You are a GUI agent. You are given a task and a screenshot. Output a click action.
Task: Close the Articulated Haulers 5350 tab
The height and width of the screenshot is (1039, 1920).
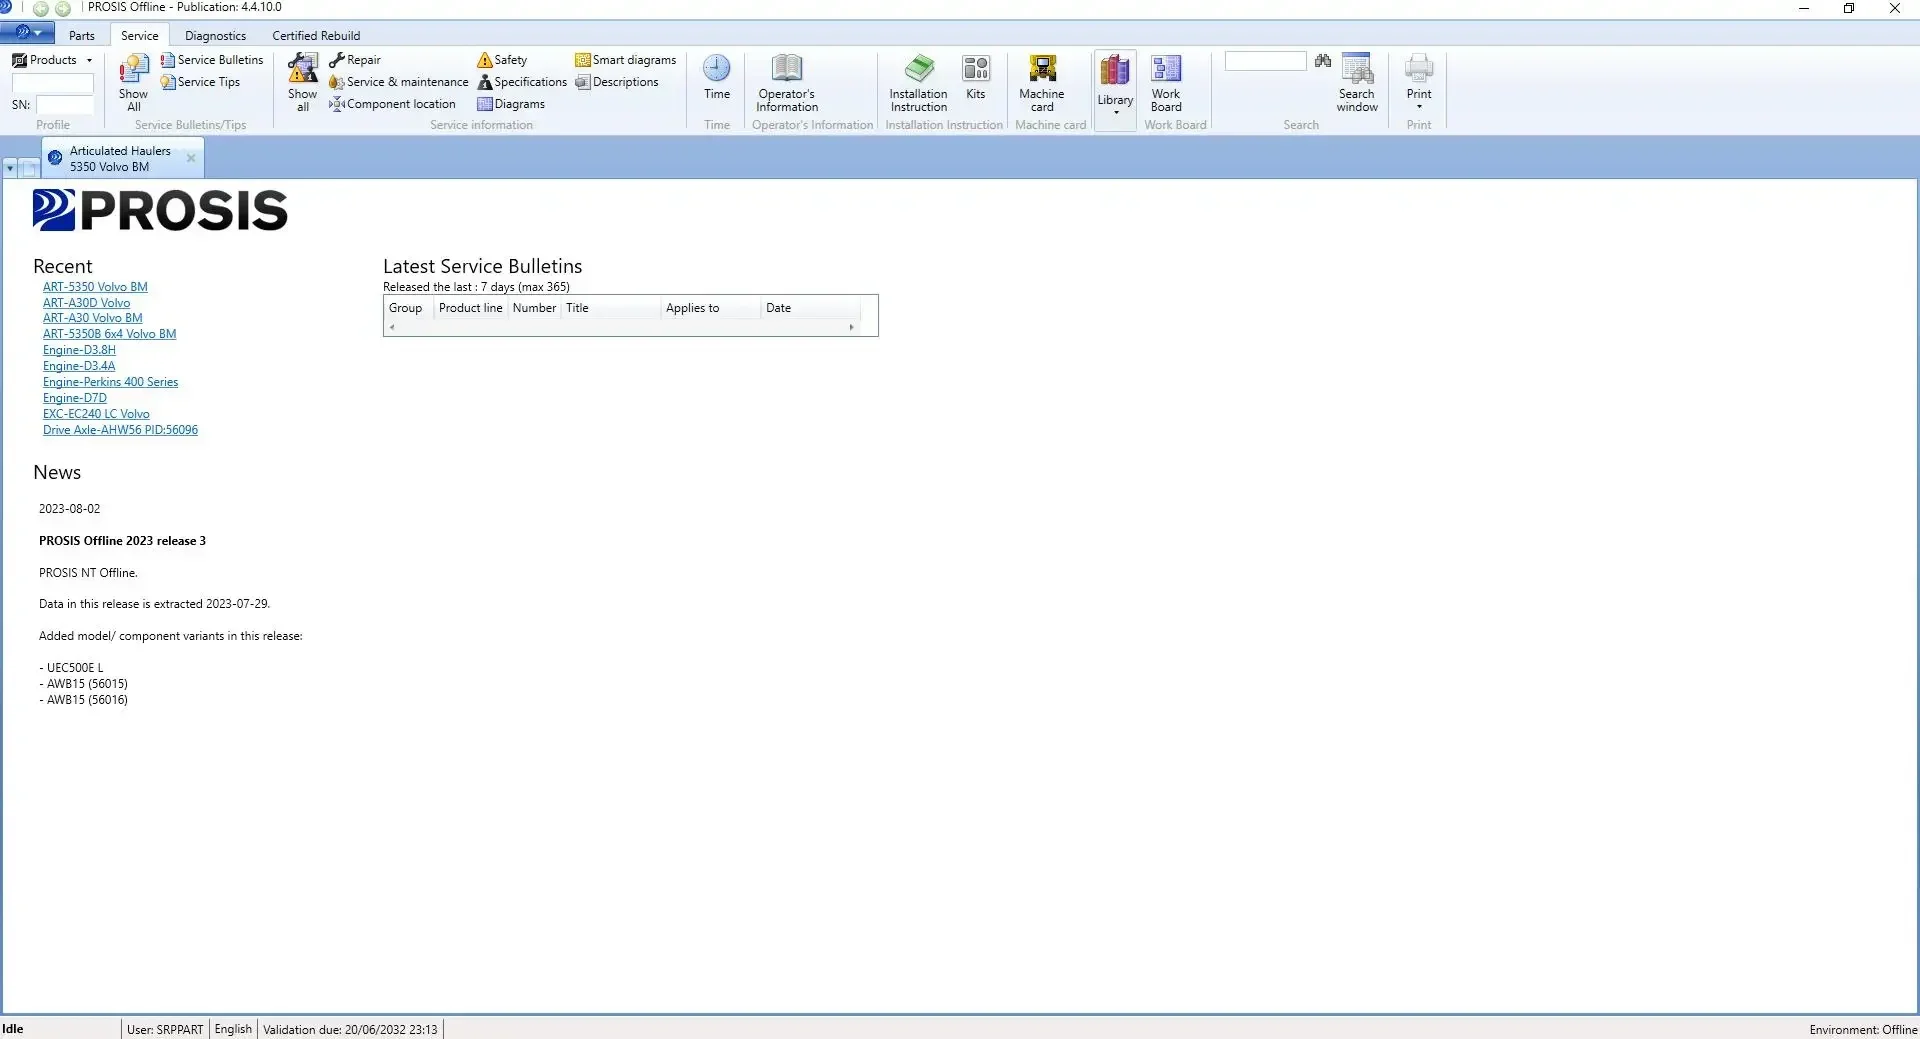191,158
